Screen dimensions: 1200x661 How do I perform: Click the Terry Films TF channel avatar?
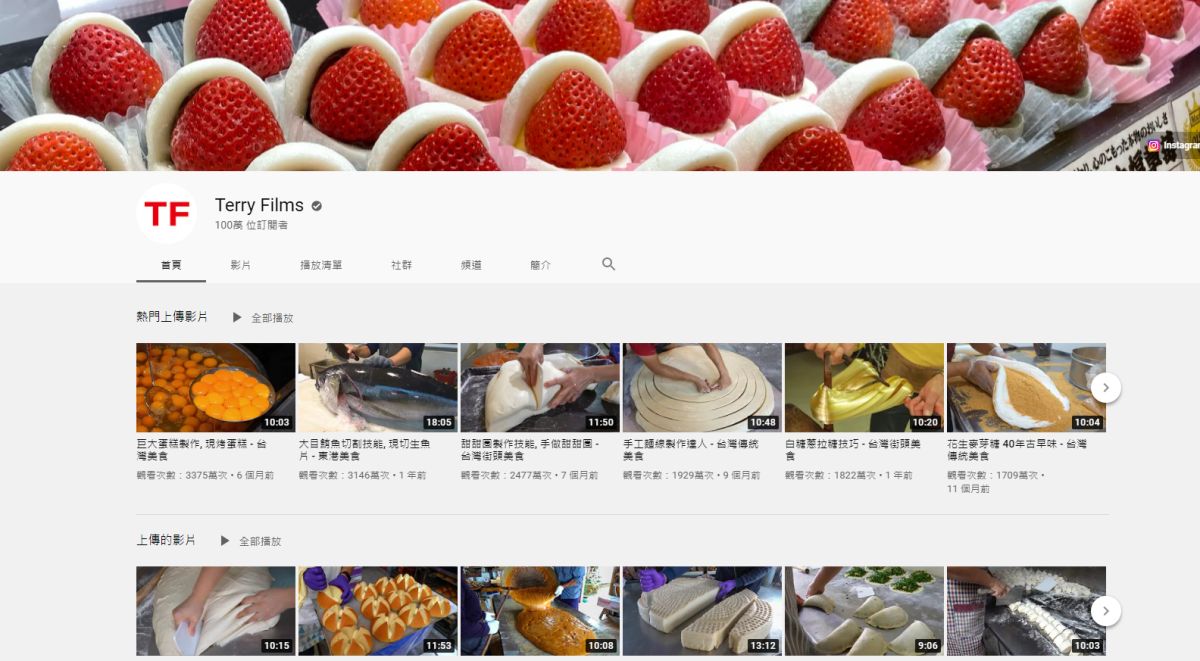(x=166, y=213)
